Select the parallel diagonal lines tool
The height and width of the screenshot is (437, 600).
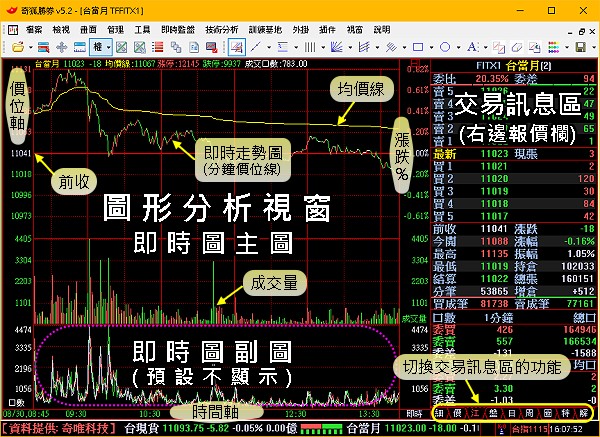click(391, 47)
